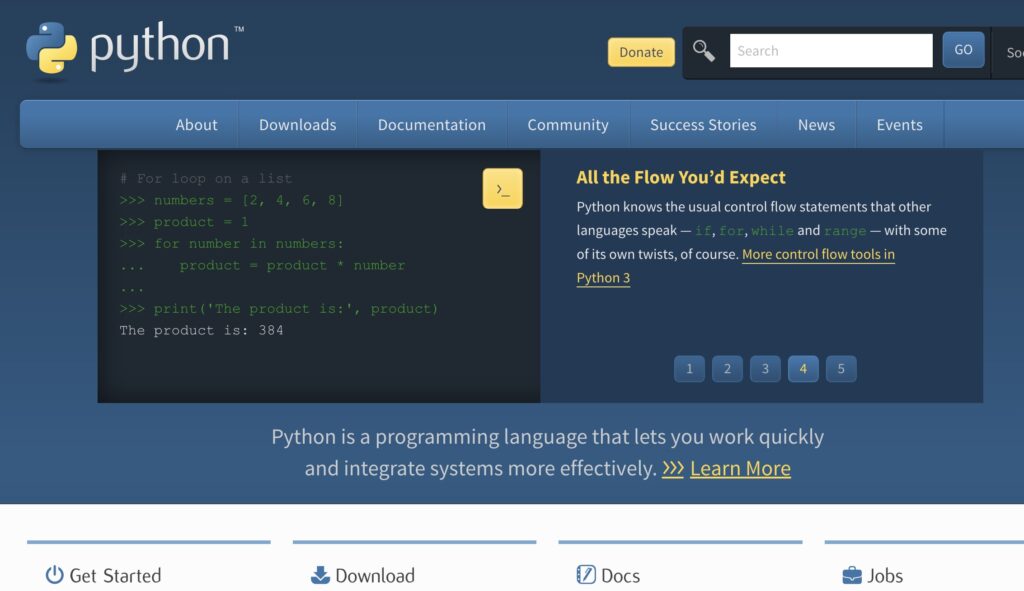Click the Docs notepad icon

pos(586,575)
